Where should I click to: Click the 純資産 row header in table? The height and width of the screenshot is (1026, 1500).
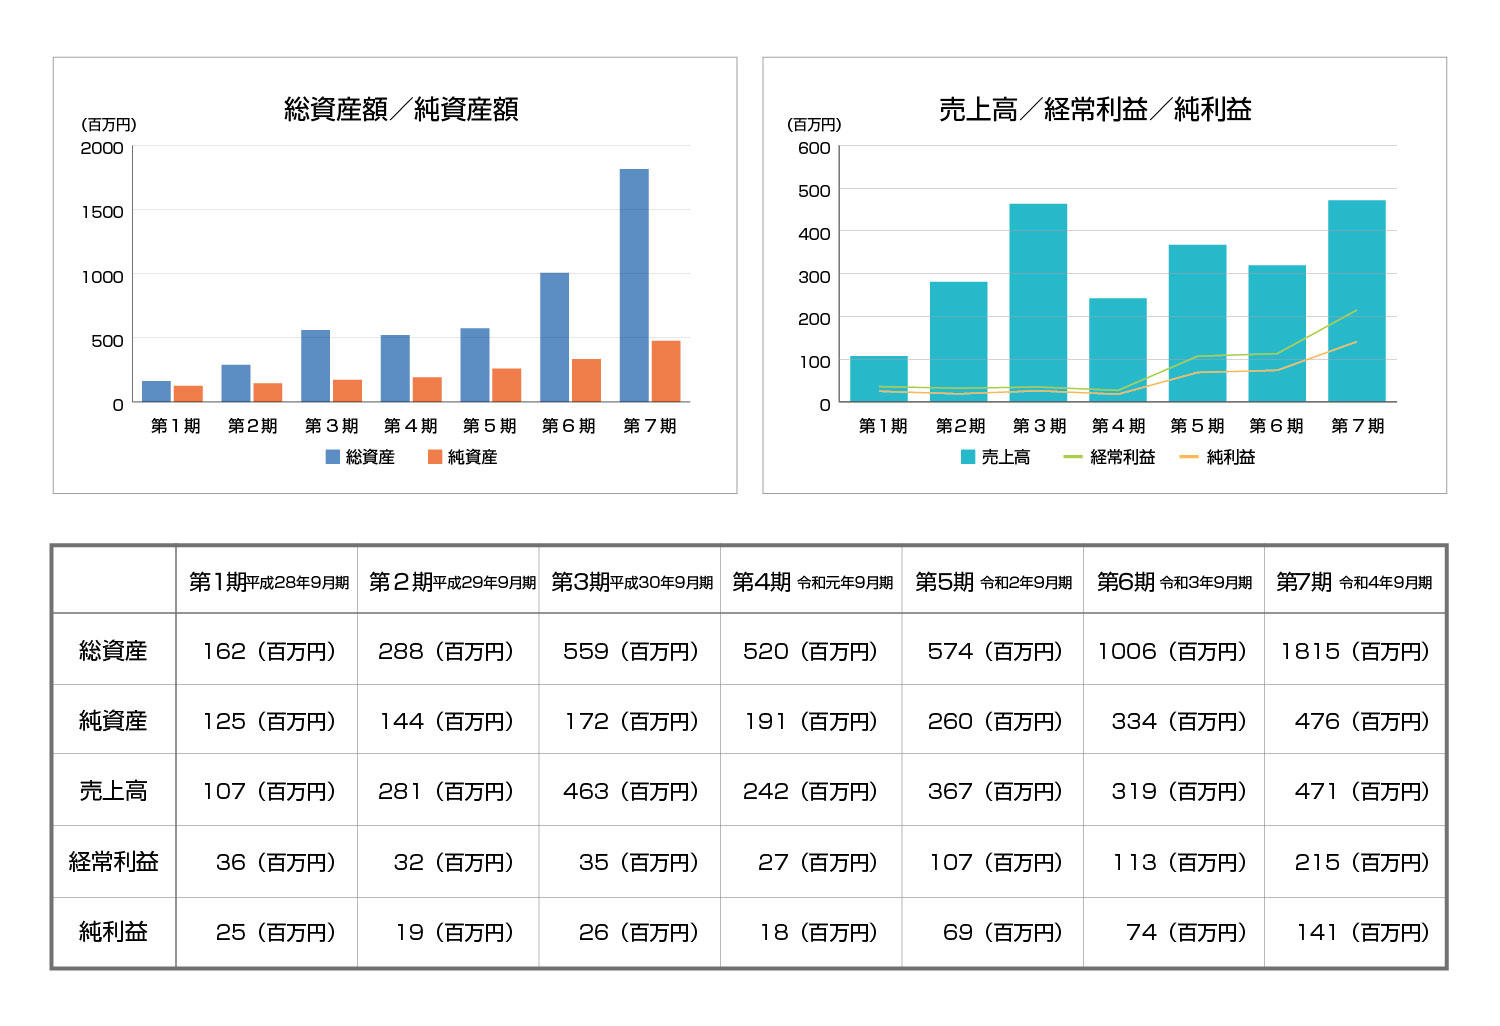pos(113,721)
